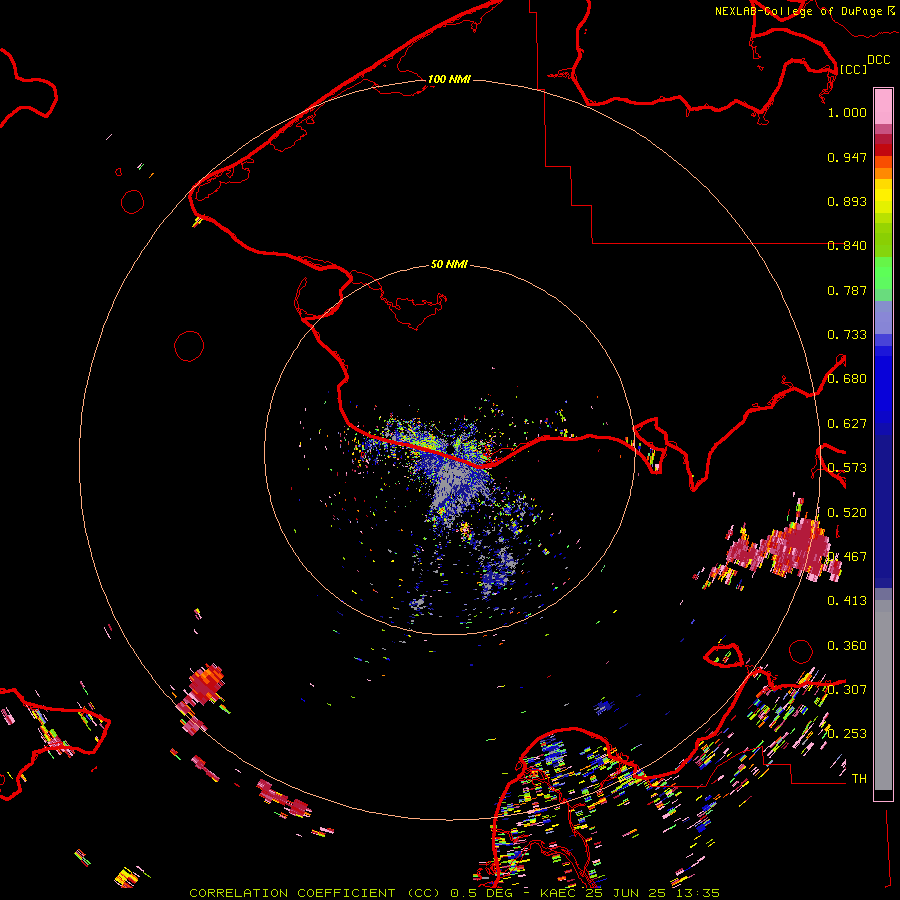The height and width of the screenshot is (900, 900).
Task: Click the 100 NMI range ring label
Action: [449, 79]
